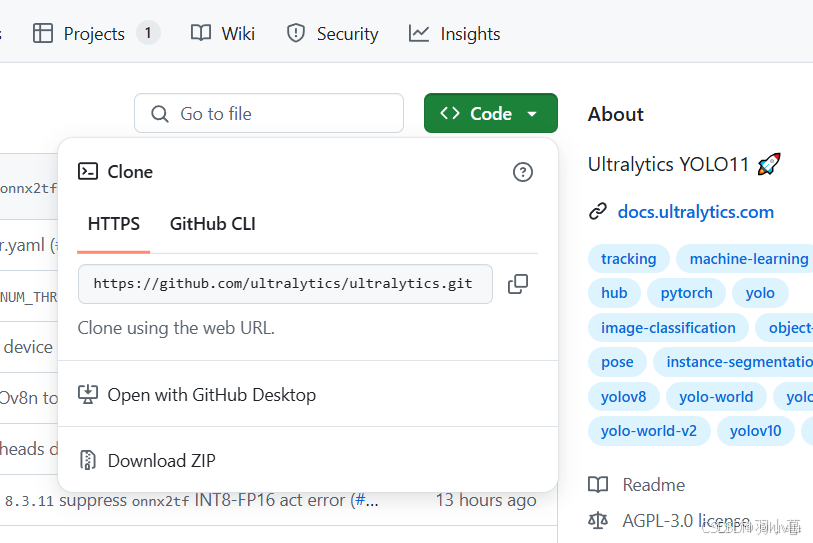The height and width of the screenshot is (543, 813).
Task: Collapse the green Code dropdown button
Action: point(490,113)
